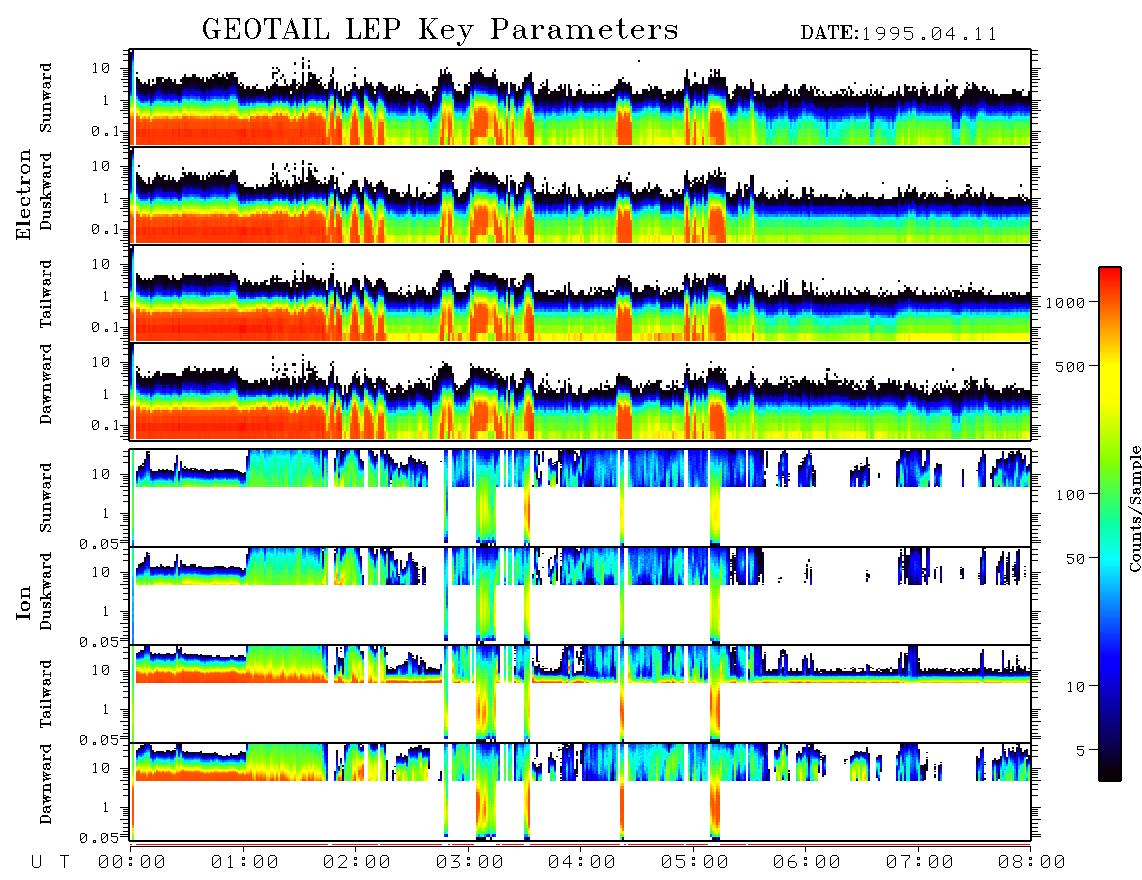Screen dimensions: 1142x880
Task: Open the Electron Duskward spectrogram panel
Action: 580,195
